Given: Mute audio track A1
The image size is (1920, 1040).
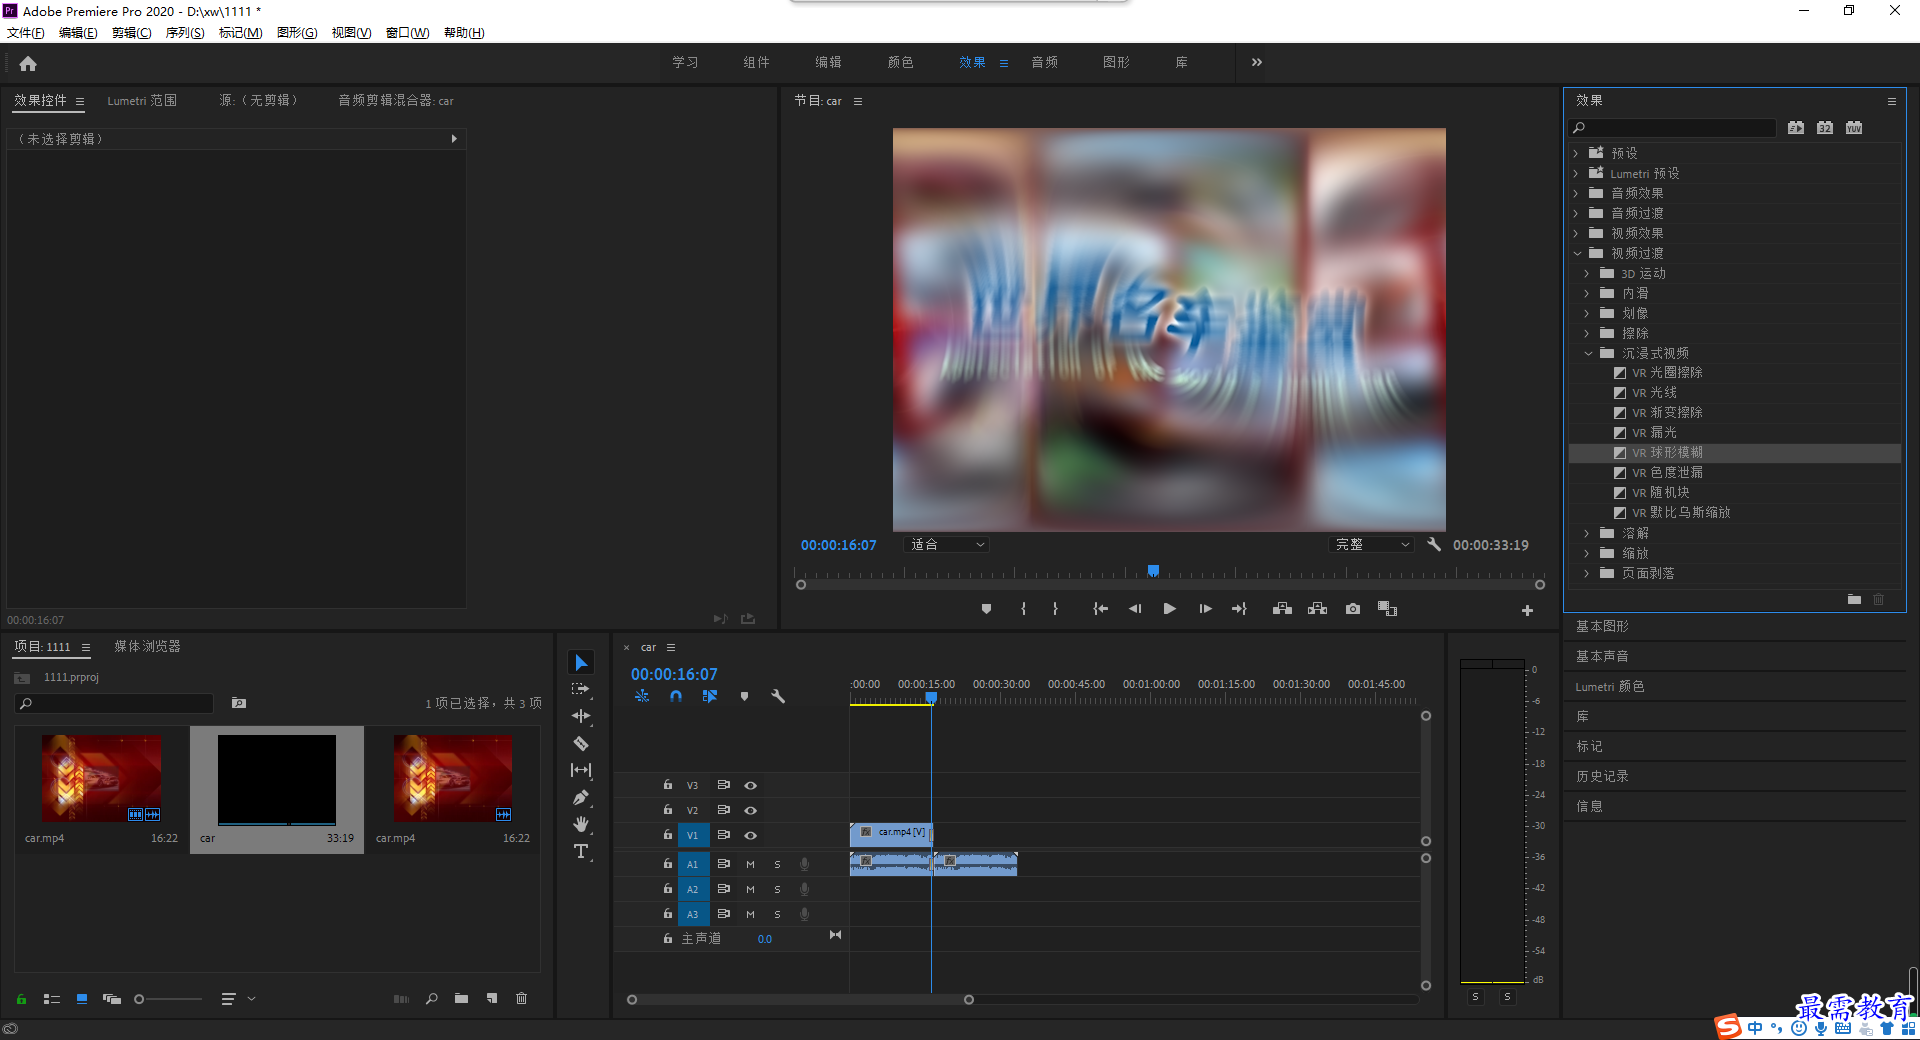Looking at the screenshot, I should pyautogui.click(x=751, y=864).
